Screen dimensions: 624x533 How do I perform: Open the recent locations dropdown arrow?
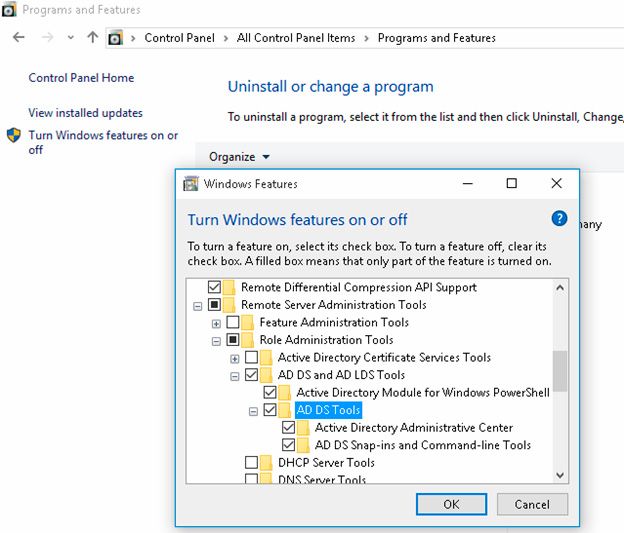pos(70,38)
